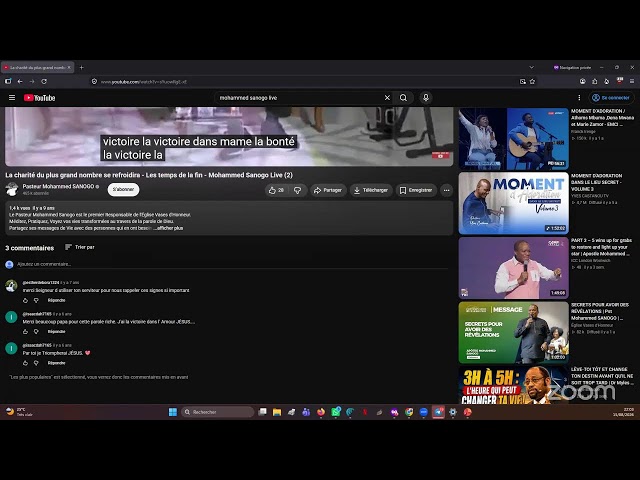Like the video with the thumbs-up (28)
Viewport: 640px width, 480px height.
point(276,190)
